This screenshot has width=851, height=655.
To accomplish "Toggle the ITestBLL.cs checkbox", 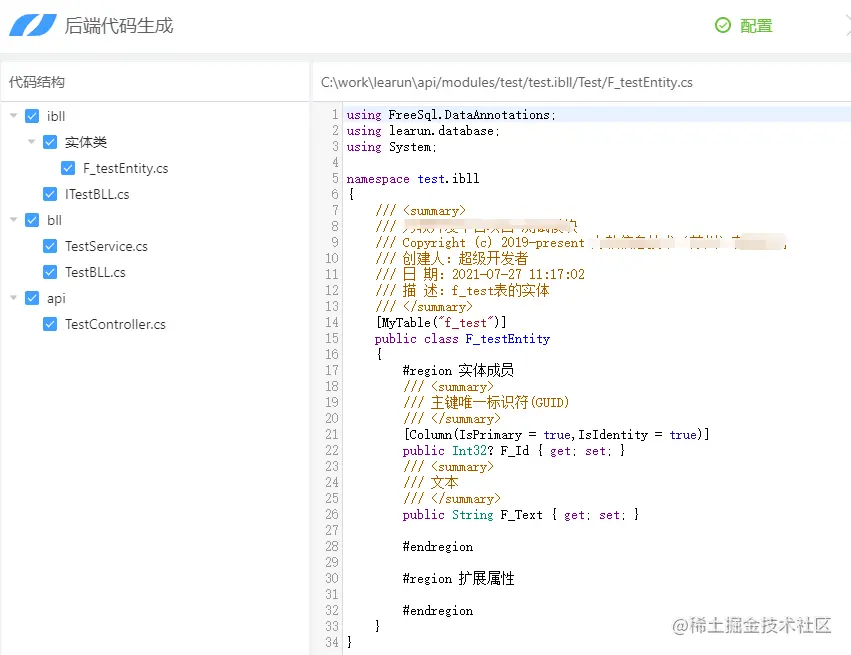I will coord(50,194).
